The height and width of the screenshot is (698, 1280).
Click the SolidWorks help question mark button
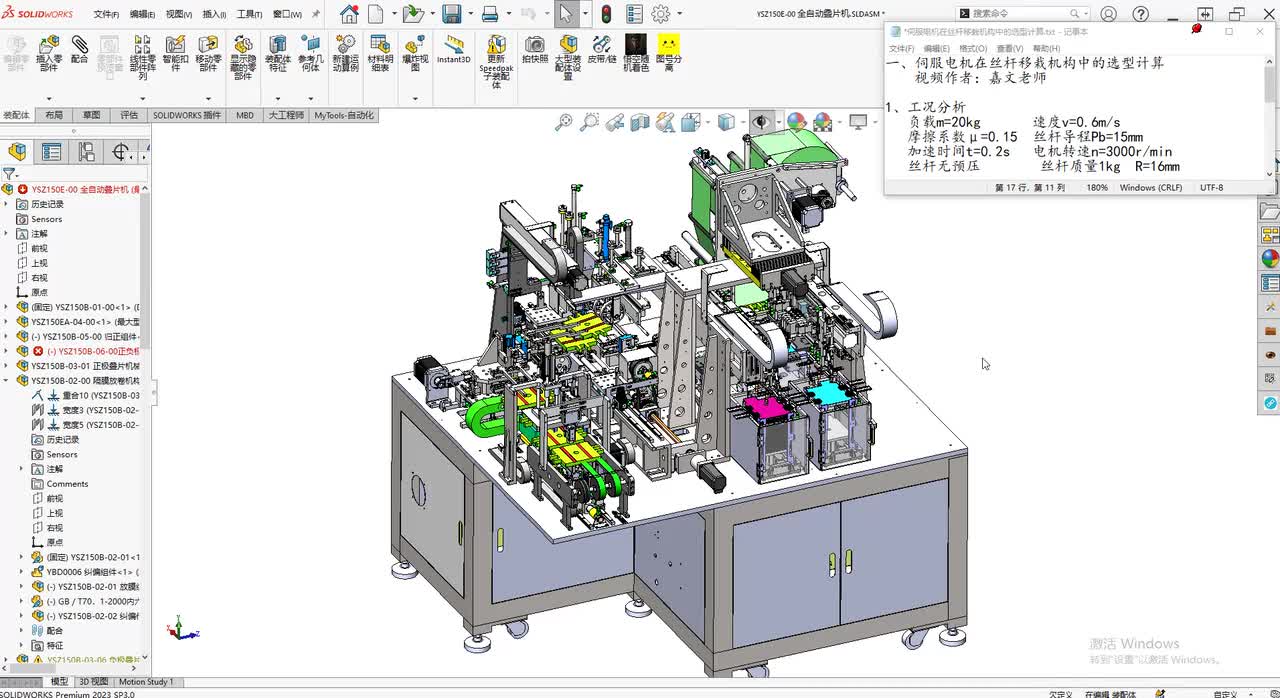point(1141,14)
